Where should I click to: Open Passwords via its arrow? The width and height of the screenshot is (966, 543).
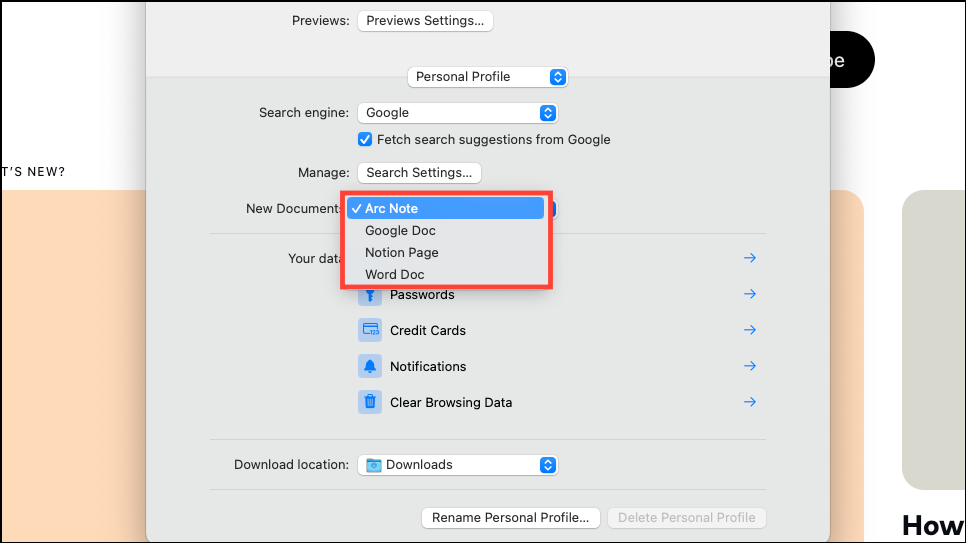[x=750, y=294]
